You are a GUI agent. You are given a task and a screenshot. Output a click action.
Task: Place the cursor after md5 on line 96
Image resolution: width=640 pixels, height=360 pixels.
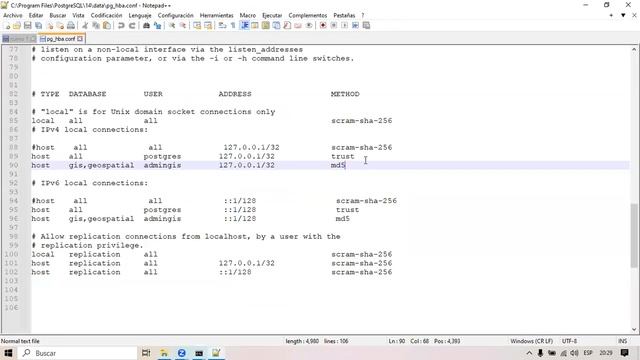350,219
